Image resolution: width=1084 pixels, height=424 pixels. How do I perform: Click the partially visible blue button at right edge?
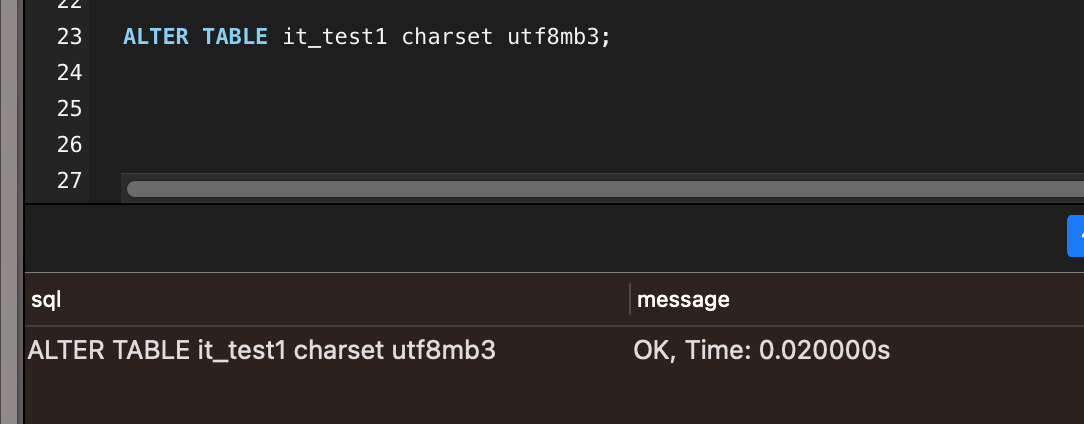pyautogui.click(x=1076, y=236)
